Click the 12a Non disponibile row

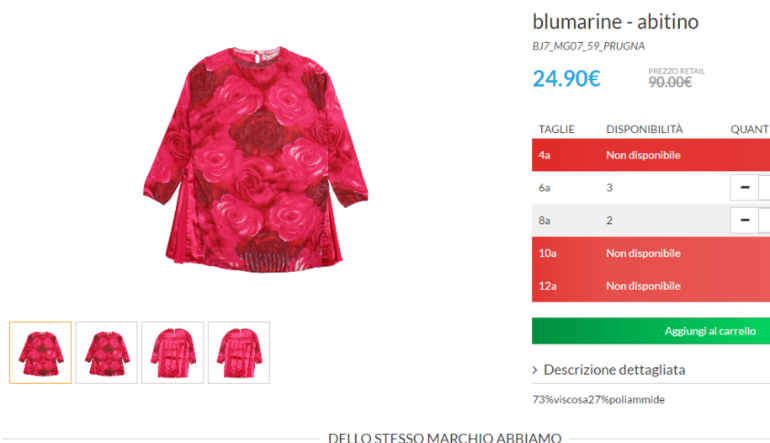tap(651, 286)
